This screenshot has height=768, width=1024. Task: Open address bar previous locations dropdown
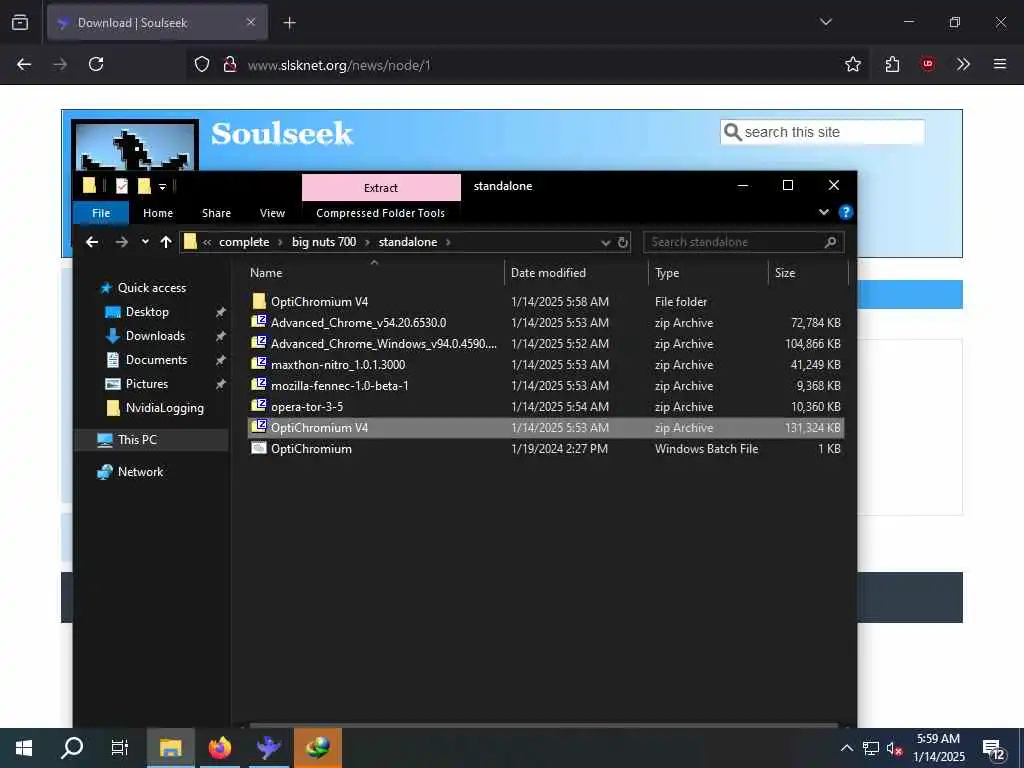click(x=605, y=242)
